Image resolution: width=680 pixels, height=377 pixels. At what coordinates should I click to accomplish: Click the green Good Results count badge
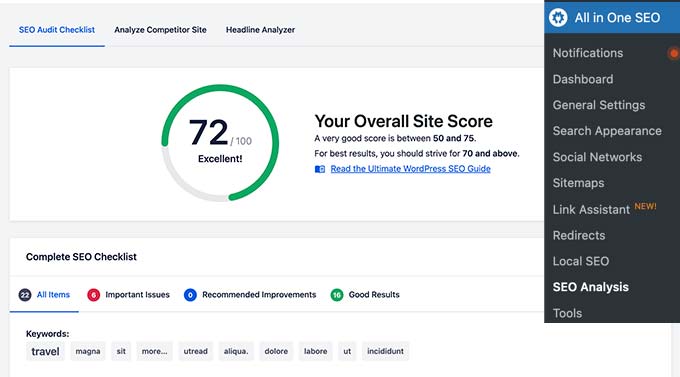coord(337,295)
